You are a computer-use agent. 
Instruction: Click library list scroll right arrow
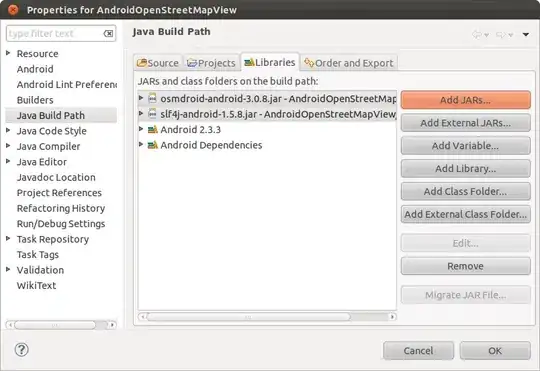pos(392,317)
